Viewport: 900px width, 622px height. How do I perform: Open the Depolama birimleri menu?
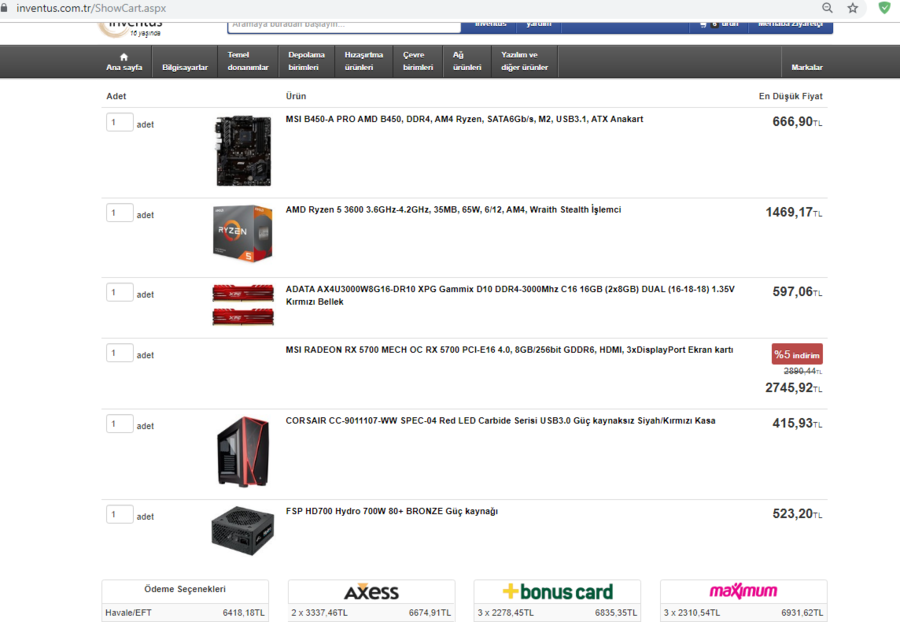click(x=307, y=61)
